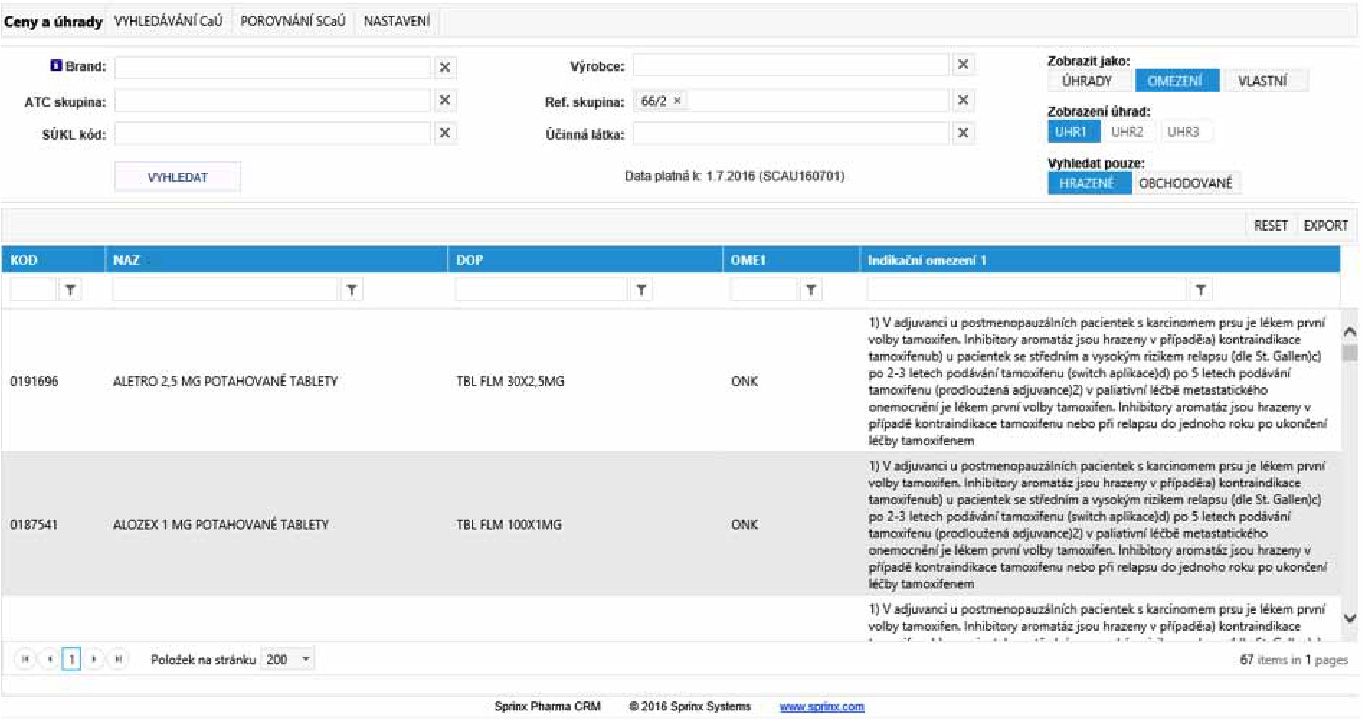Open filter icon for DOP column
Image resolution: width=1362 pixels, height=721 pixels.
coord(641,290)
